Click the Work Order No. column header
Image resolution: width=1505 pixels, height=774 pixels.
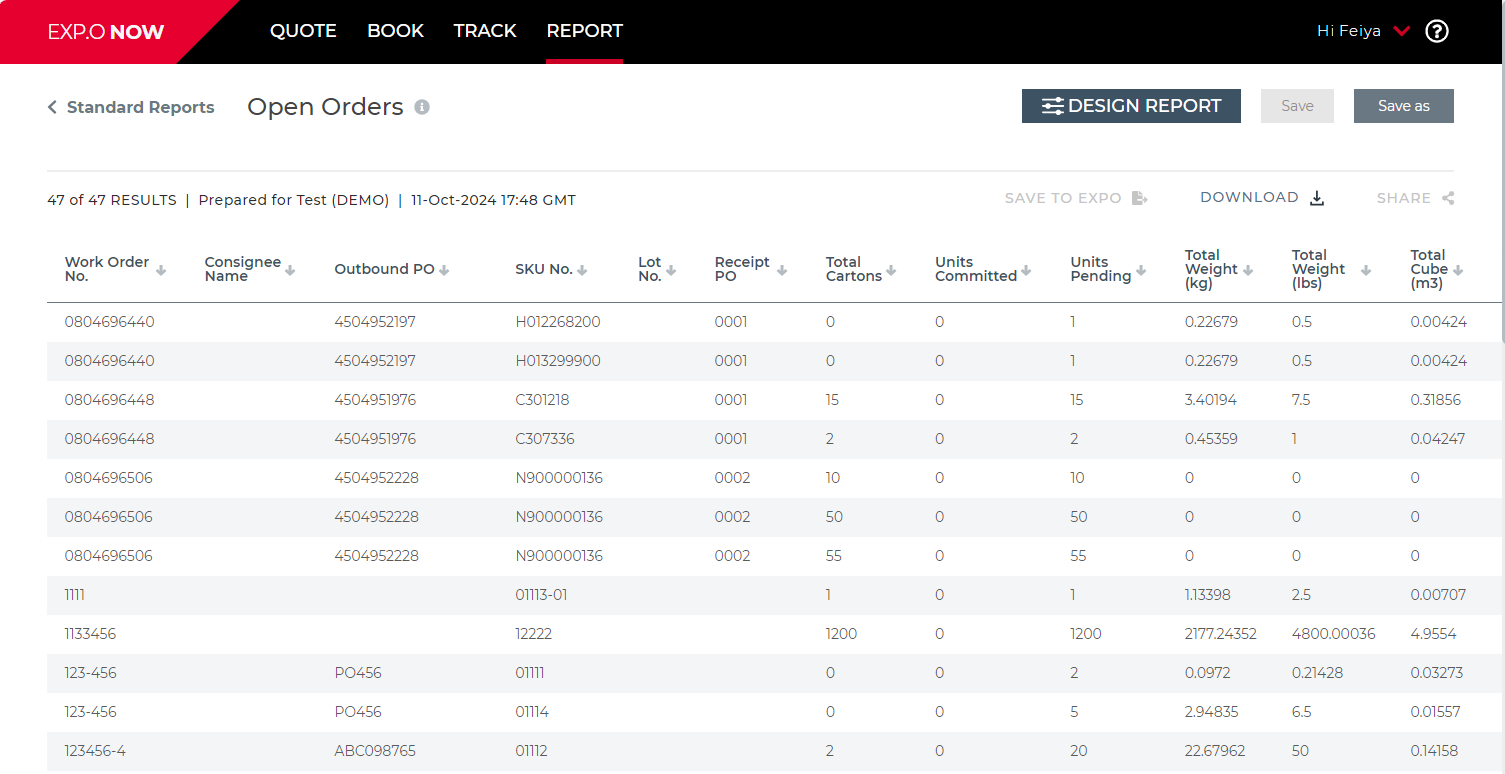tap(107, 269)
